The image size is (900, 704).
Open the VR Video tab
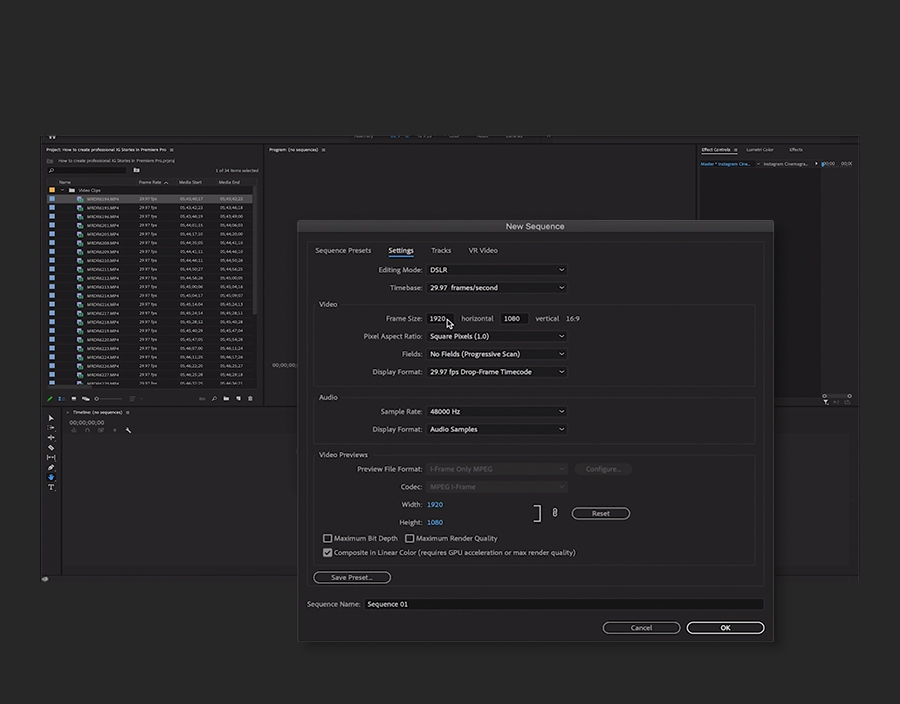coord(483,251)
